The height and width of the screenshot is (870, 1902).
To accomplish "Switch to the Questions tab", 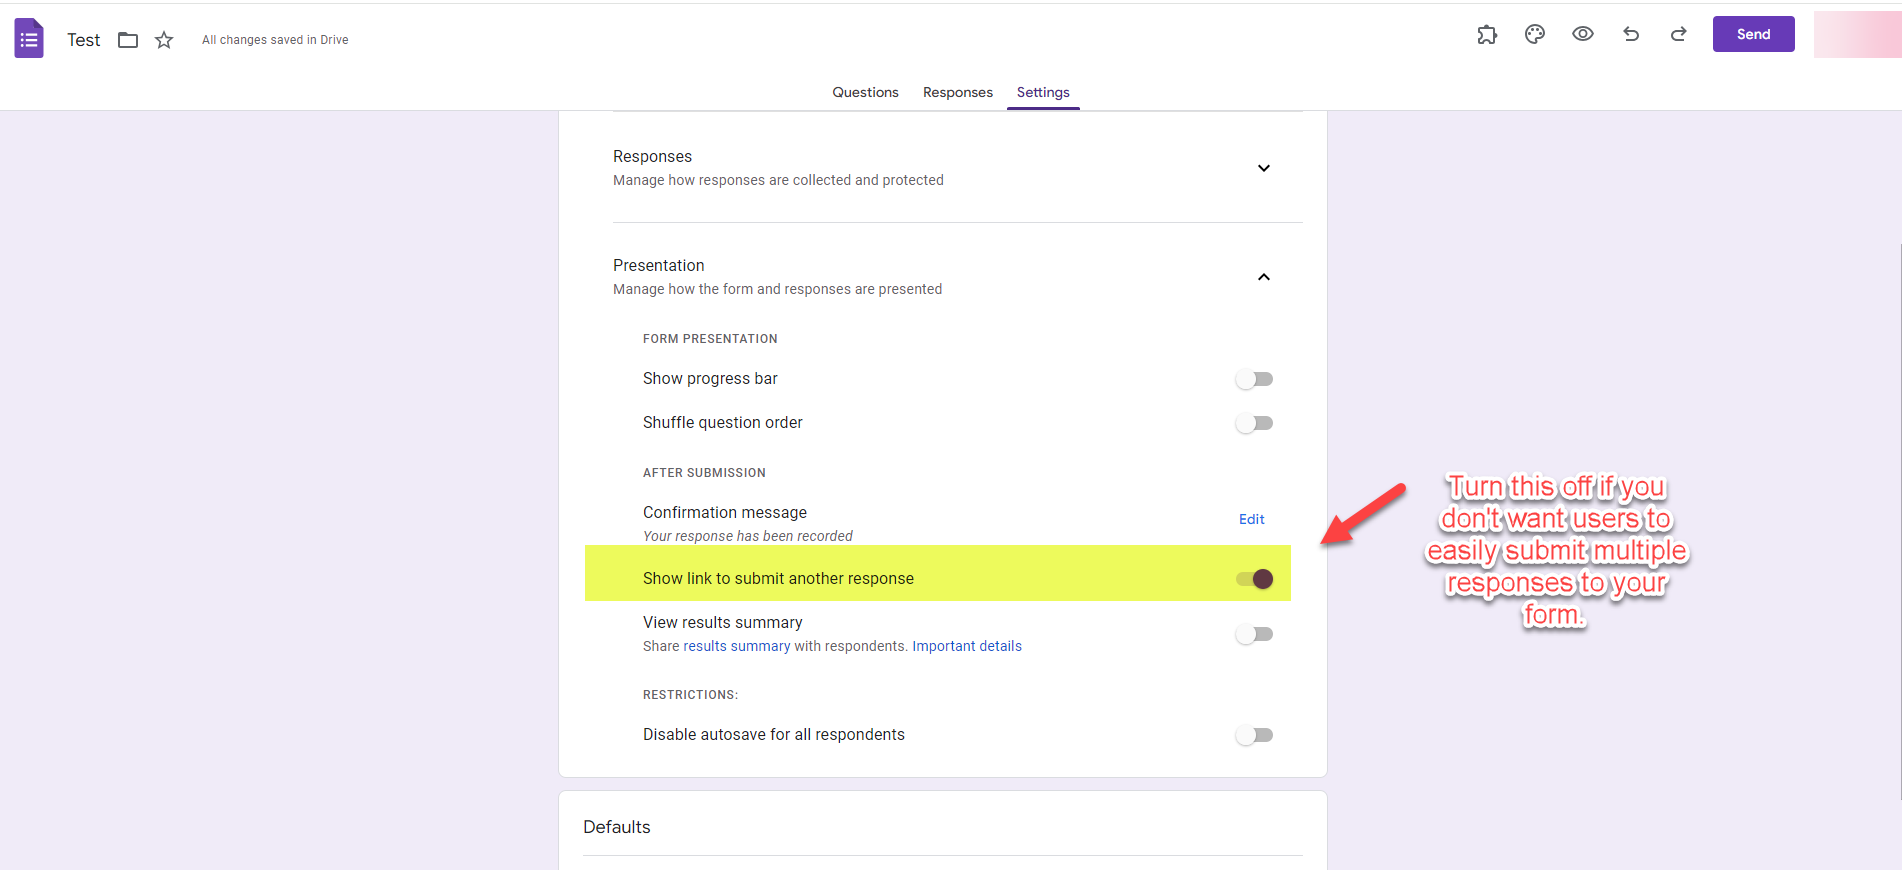I will (x=865, y=92).
